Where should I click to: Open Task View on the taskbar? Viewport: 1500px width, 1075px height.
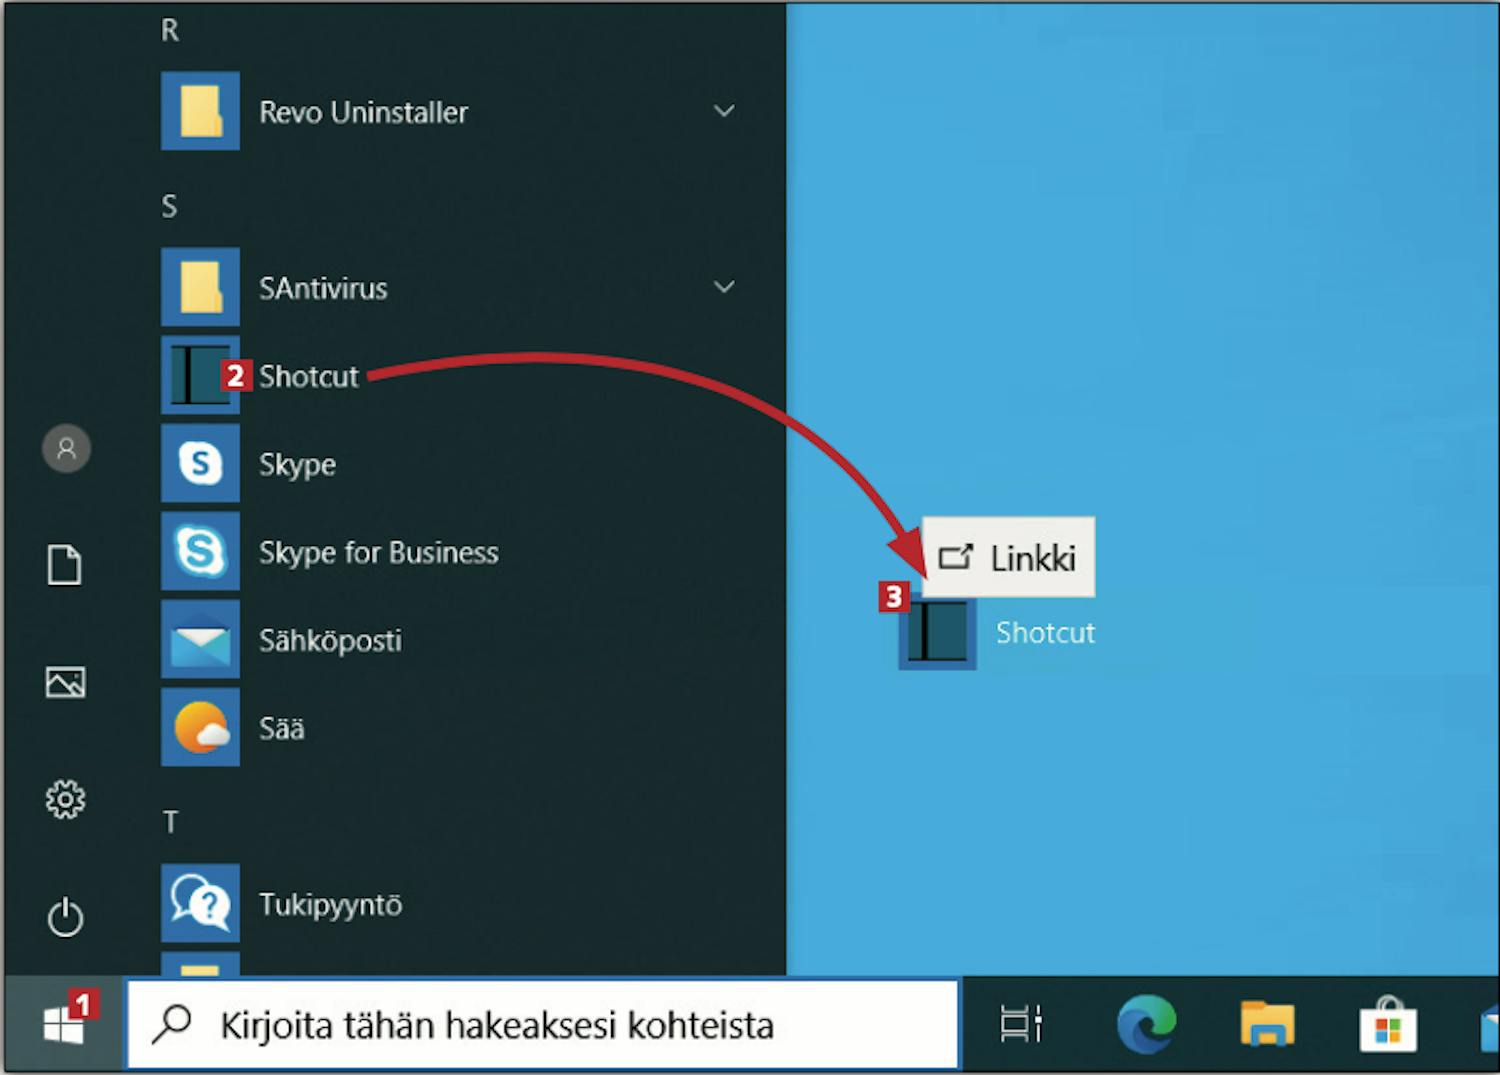(1021, 1024)
